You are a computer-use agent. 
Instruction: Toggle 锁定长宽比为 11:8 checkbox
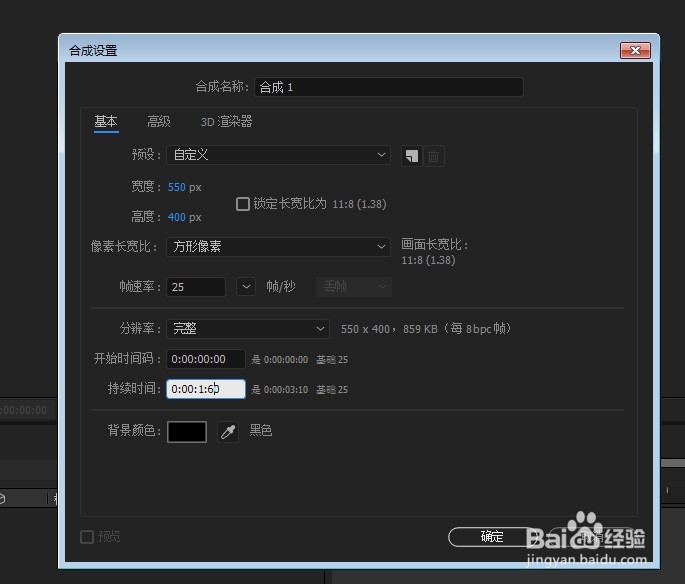point(242,204)
